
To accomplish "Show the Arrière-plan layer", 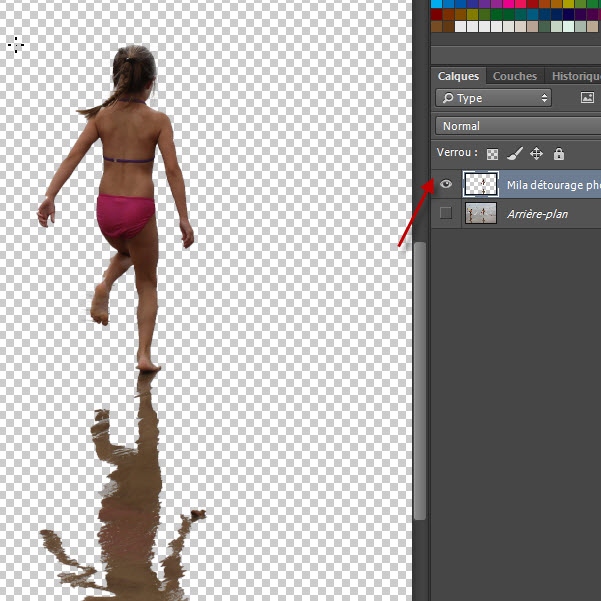I will tap(446, 213).
